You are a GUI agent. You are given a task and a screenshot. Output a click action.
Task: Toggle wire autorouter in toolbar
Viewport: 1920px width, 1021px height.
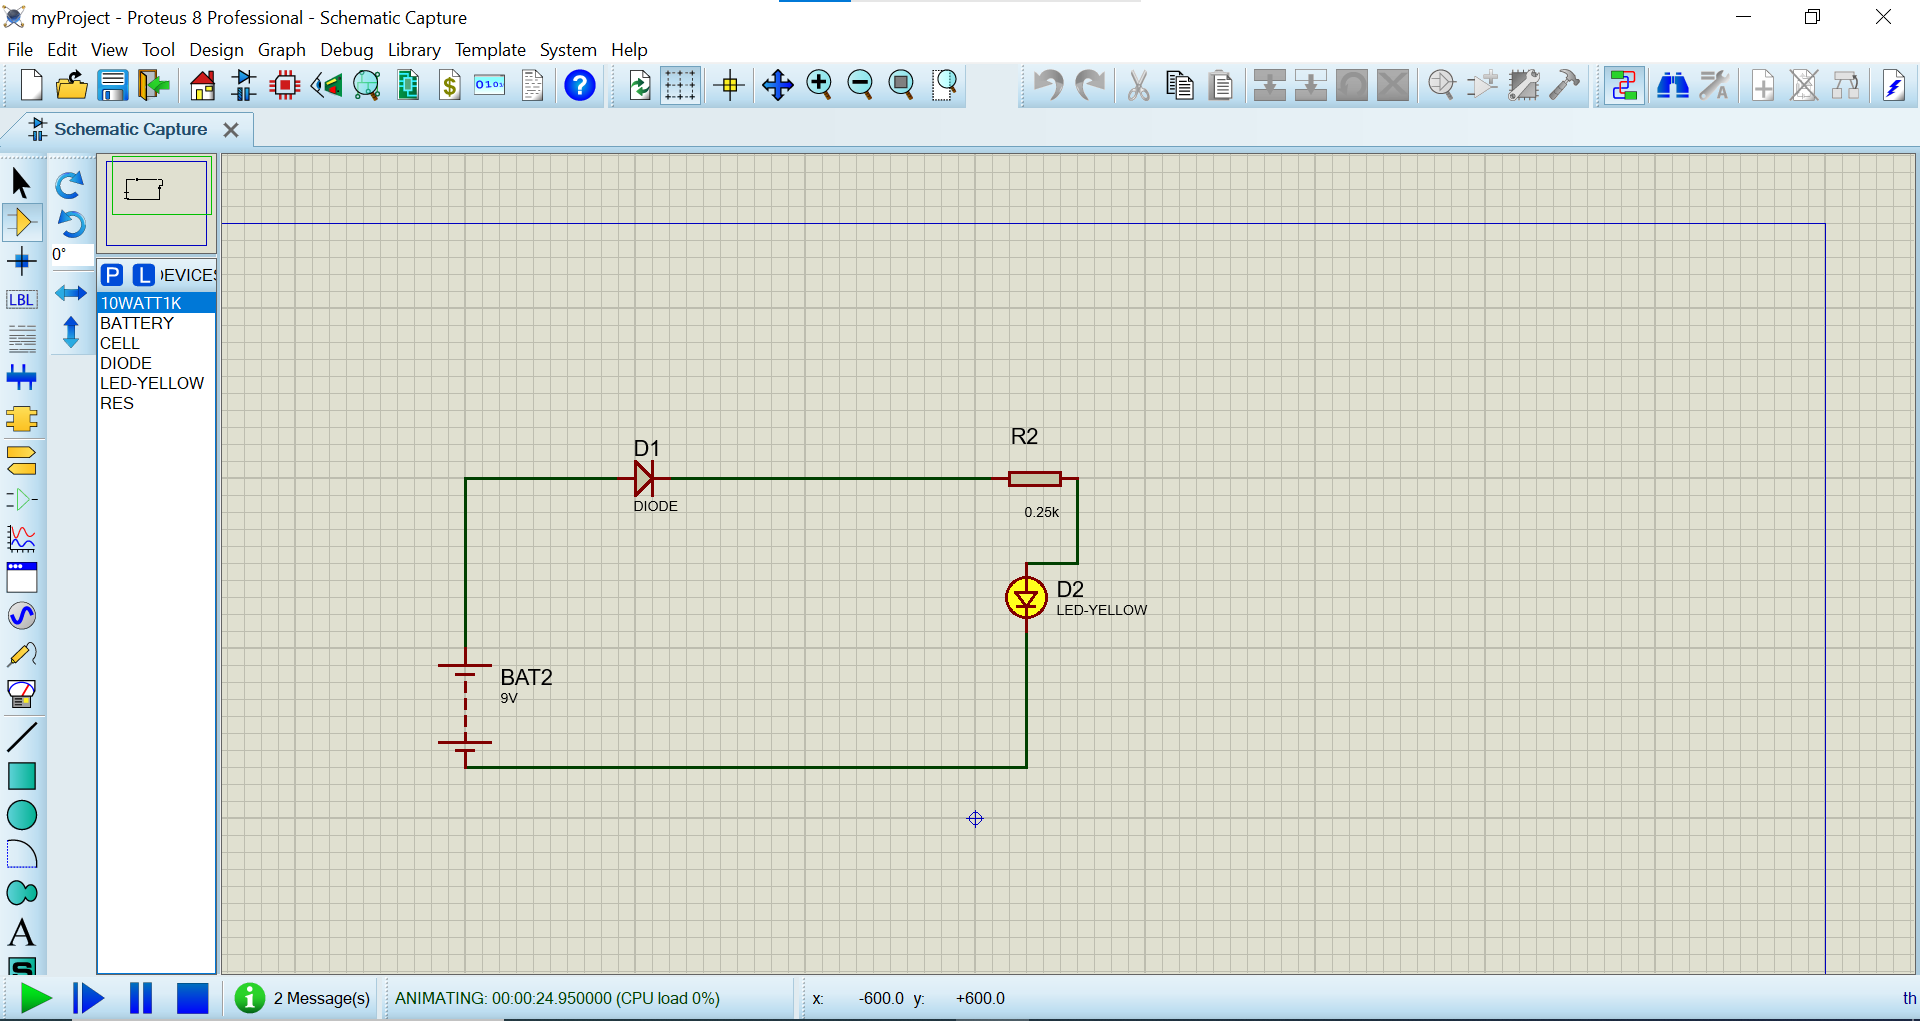pyautogui.click(x=1624, y=86)
